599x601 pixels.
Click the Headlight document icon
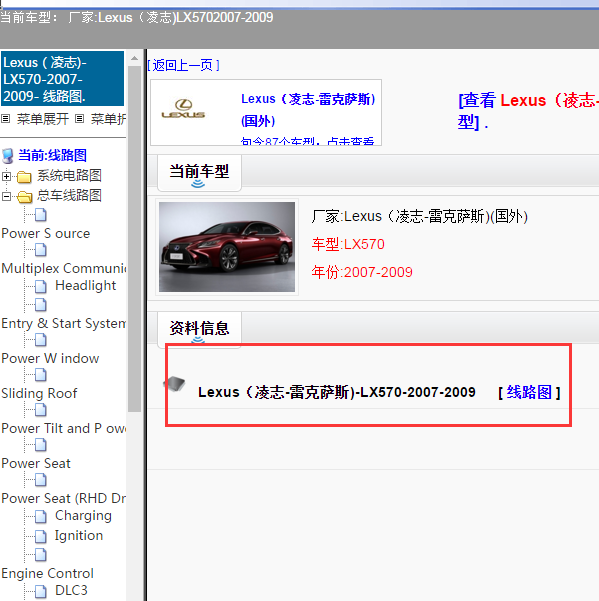coord(41,286)
